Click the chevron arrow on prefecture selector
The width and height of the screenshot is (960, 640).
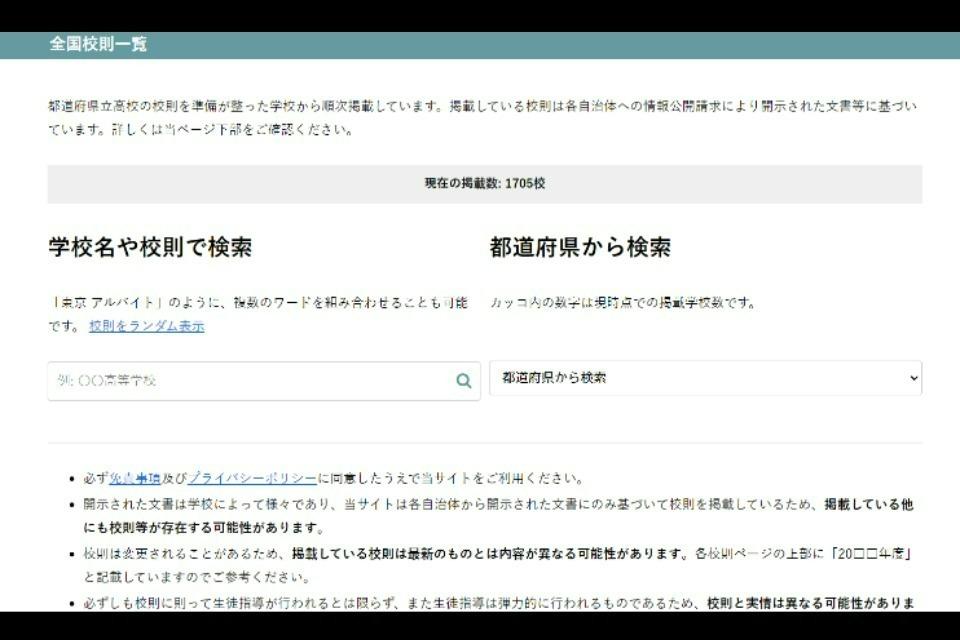click(912, 378)
